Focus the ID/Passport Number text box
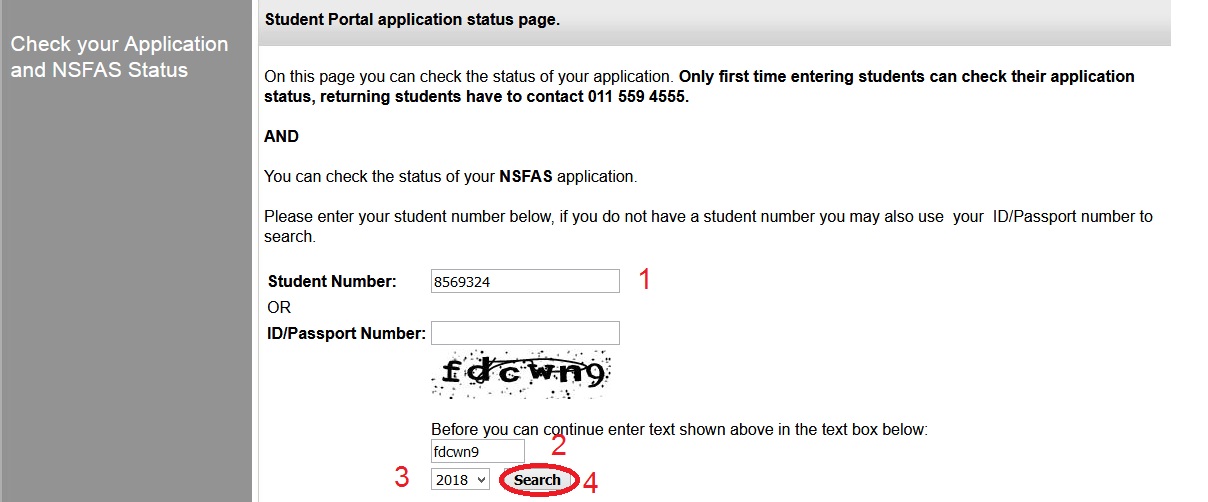Viewport: 1208px width, 502px height. click(x=525, y=333)
